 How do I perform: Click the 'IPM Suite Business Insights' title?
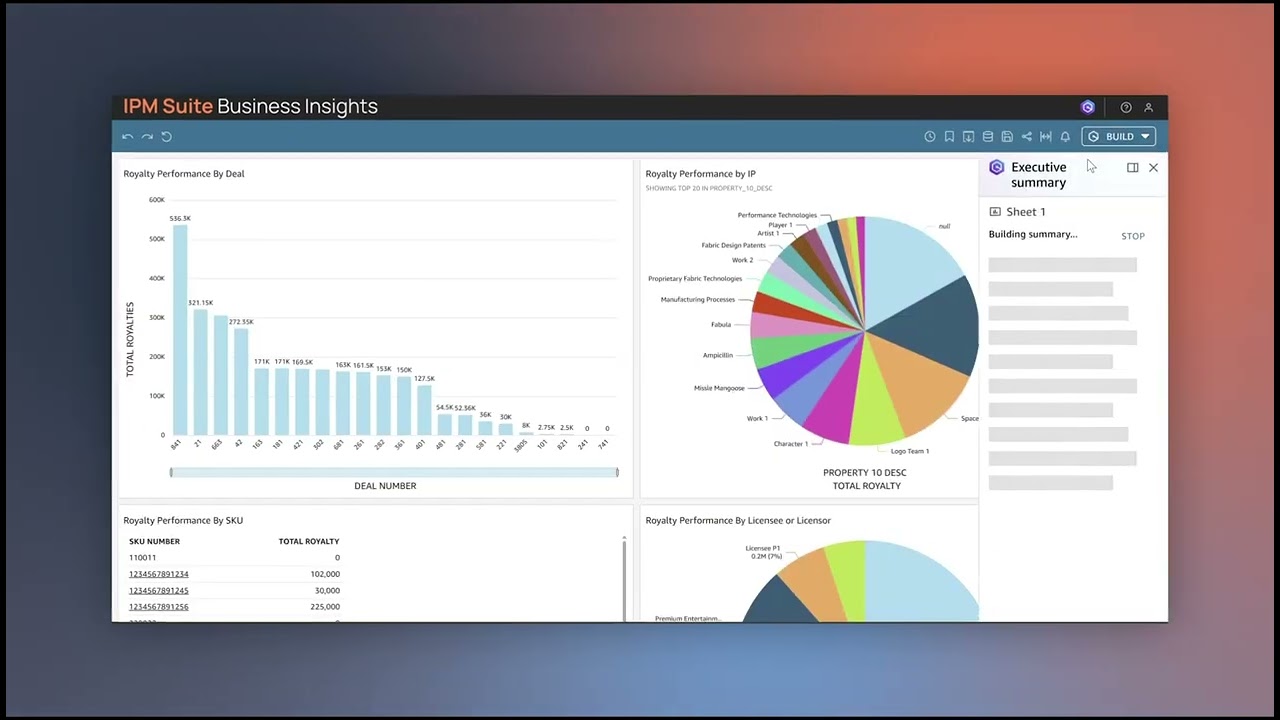[250, 107]
